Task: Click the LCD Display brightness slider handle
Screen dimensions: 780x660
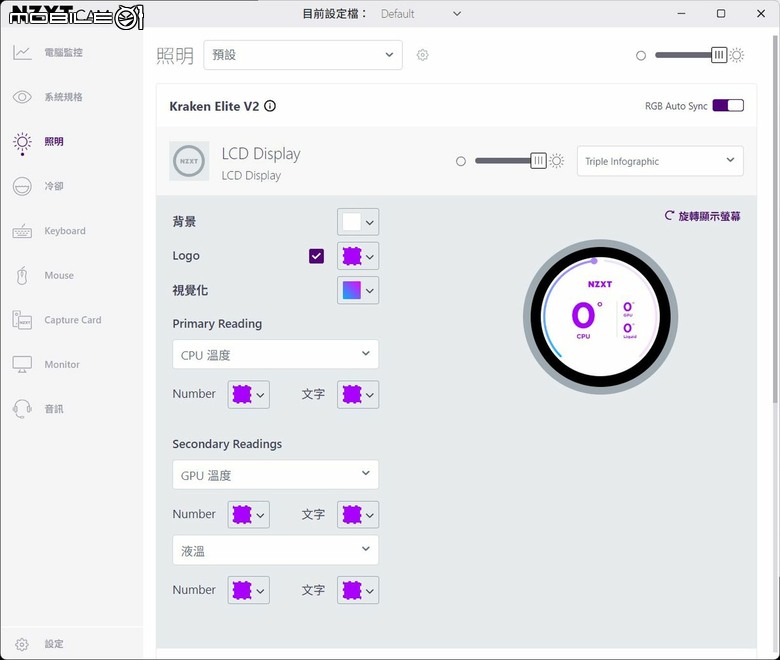Action: (538, 161)
